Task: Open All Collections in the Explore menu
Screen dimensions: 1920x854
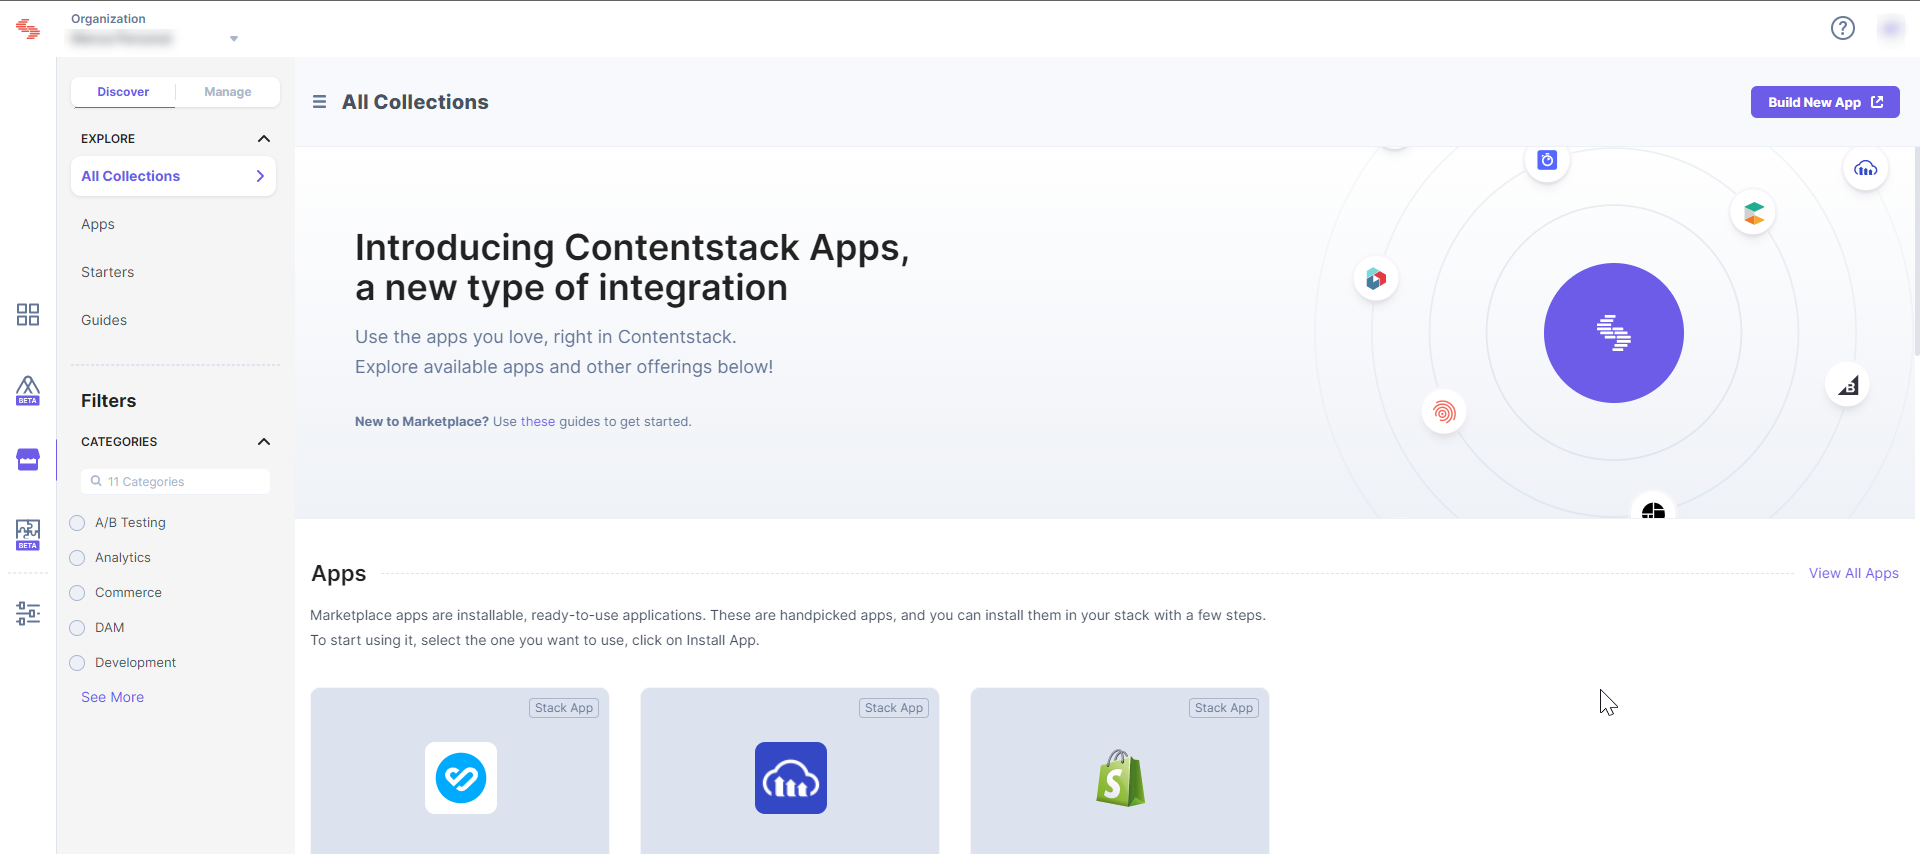Action: (173, 176)
